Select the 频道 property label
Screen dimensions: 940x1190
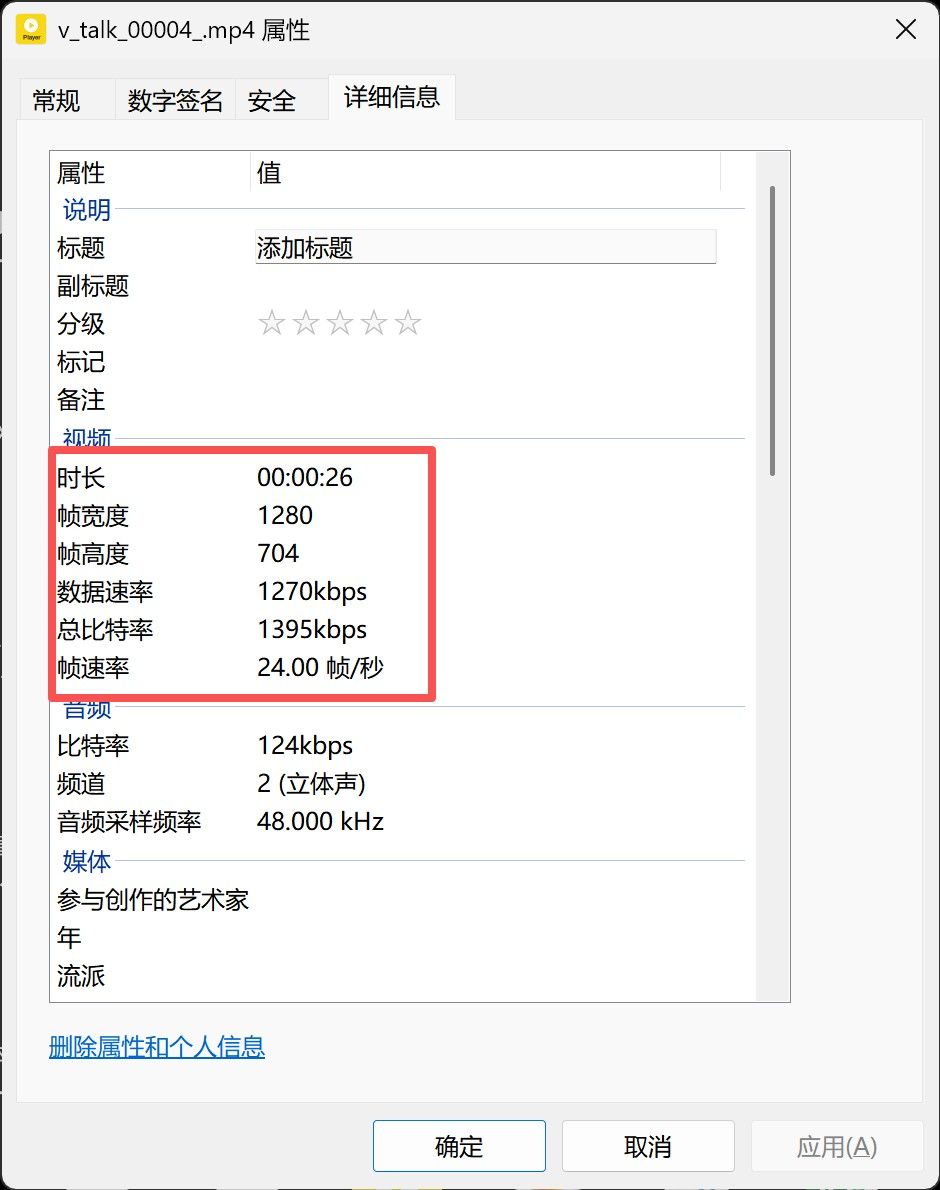[x=81, y=784]
